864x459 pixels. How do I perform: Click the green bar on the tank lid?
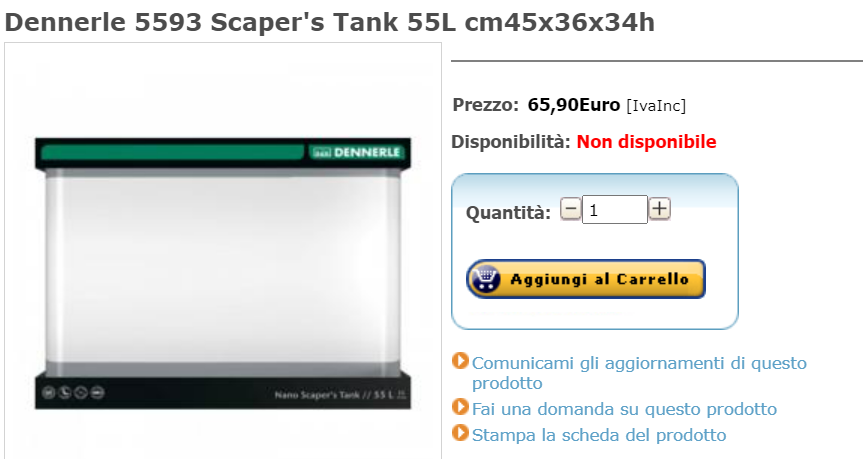click(172, 153)
